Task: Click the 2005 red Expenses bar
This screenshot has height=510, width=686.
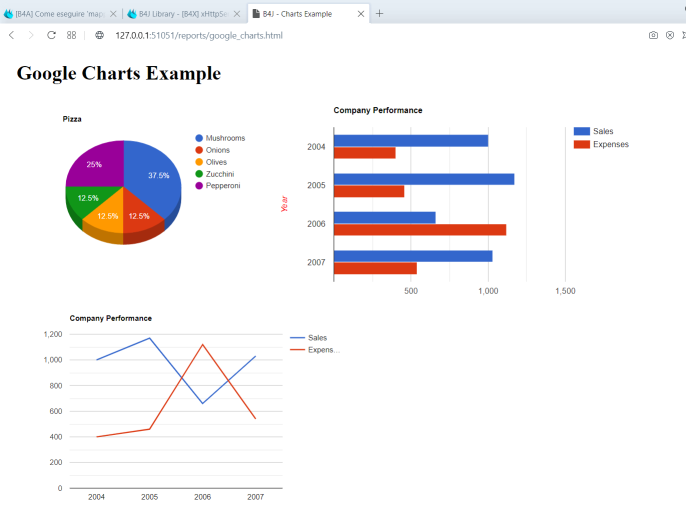Action: pyautogui.click(x=369, y=191)
